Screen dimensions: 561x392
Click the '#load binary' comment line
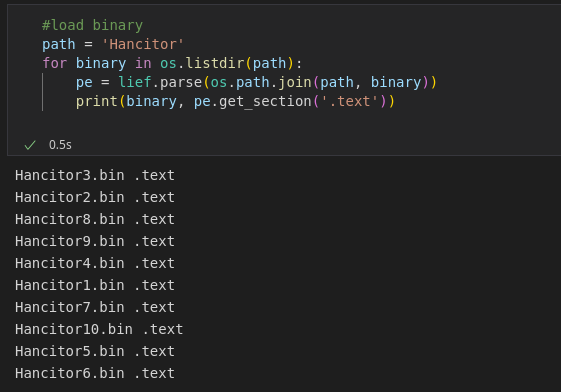pyautogui.click(x=92, y=25)
